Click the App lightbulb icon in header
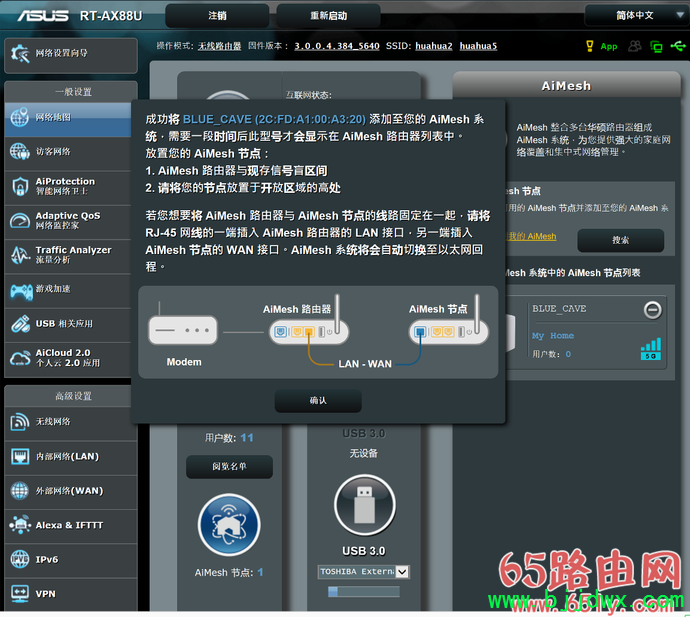 pos(590,46)
